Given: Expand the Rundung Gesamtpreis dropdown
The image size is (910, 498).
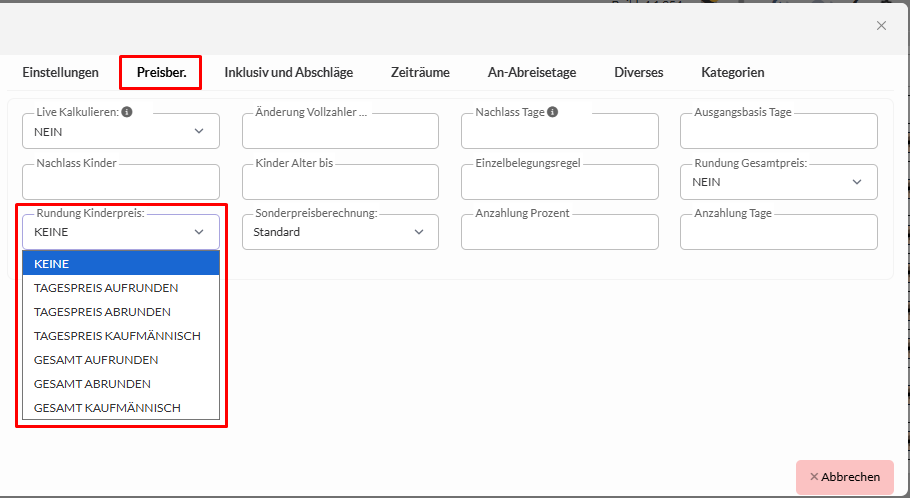Looking at the screenshot, I should tap(778, 182).
